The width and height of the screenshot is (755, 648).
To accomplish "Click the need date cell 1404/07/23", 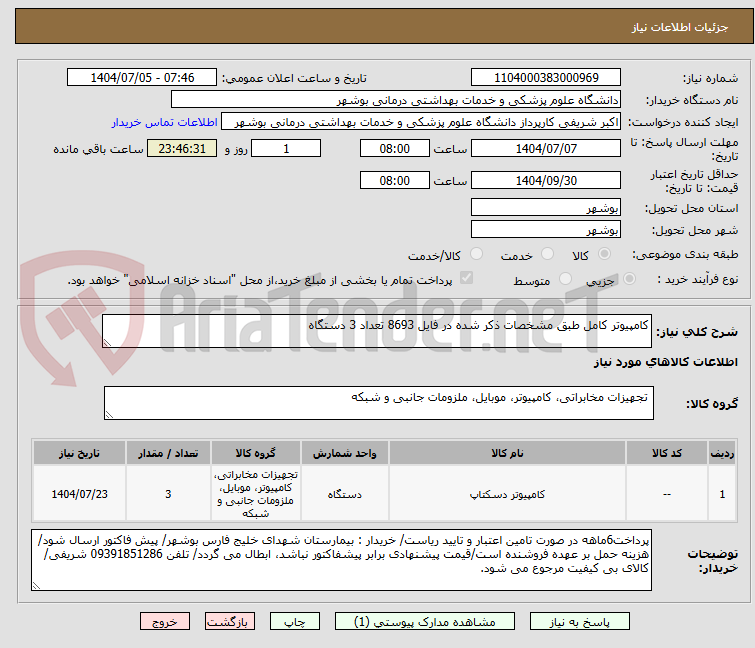I will [79, 494].
